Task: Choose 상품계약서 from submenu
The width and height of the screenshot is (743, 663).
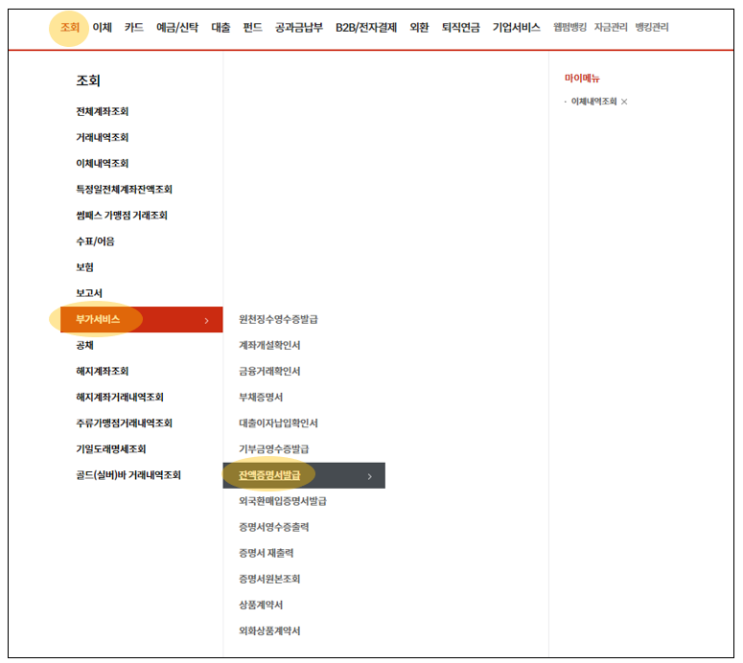Action: [261, 605]
